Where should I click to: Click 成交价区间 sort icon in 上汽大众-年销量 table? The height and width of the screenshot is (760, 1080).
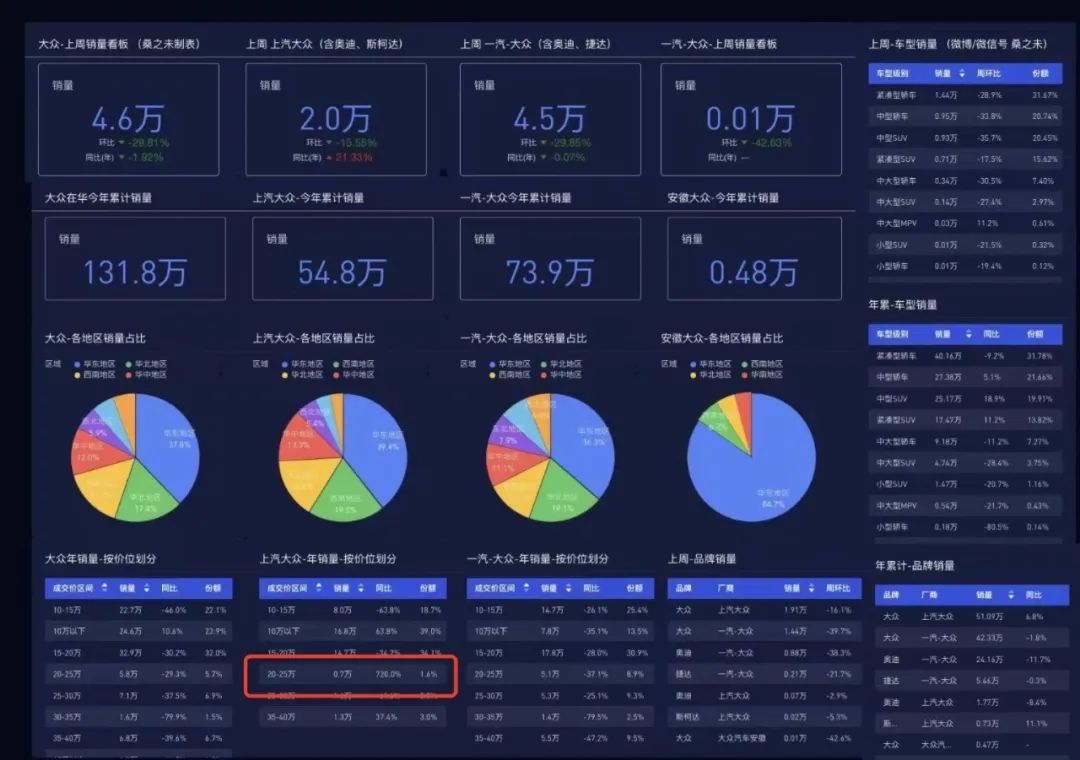[319, 588]
